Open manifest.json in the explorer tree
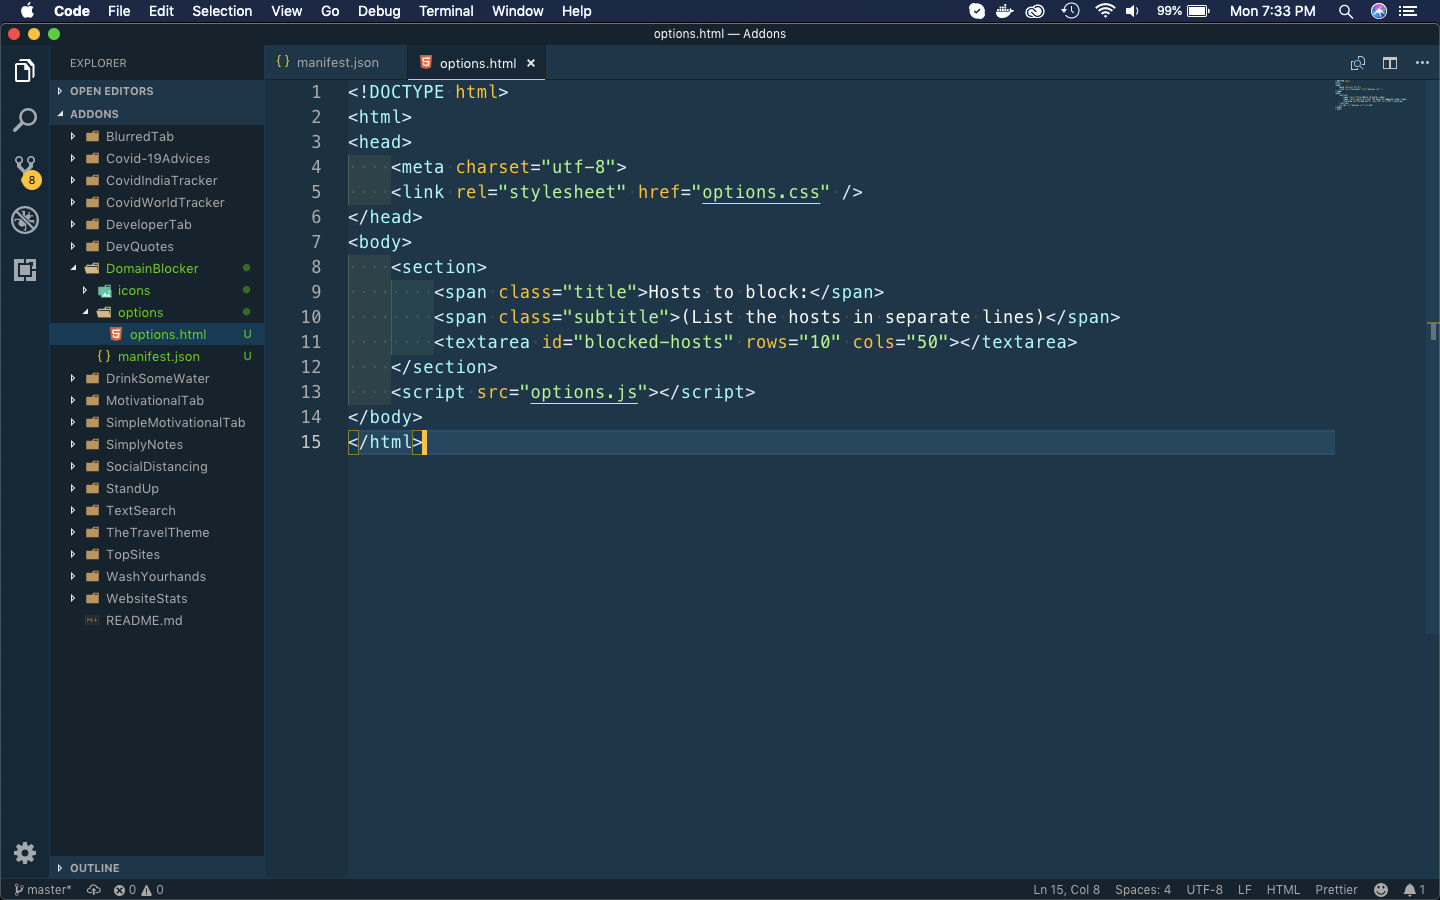 [x=157, y=357]
